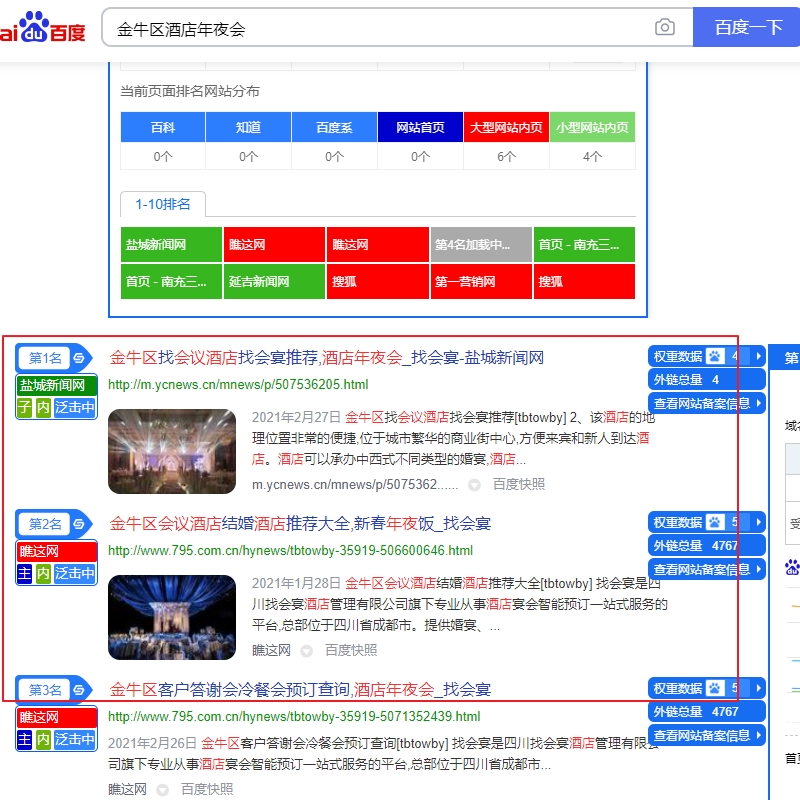Expand 查看网站备案信息 for second result
This screenshot has width=800, height=800.
707,569
